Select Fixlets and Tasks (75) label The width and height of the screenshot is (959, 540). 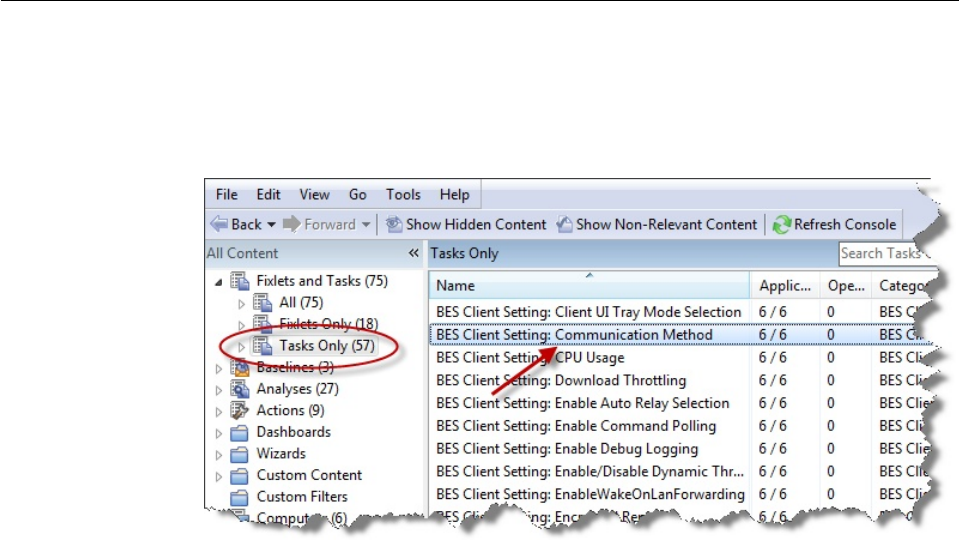[x=322, y=281]
